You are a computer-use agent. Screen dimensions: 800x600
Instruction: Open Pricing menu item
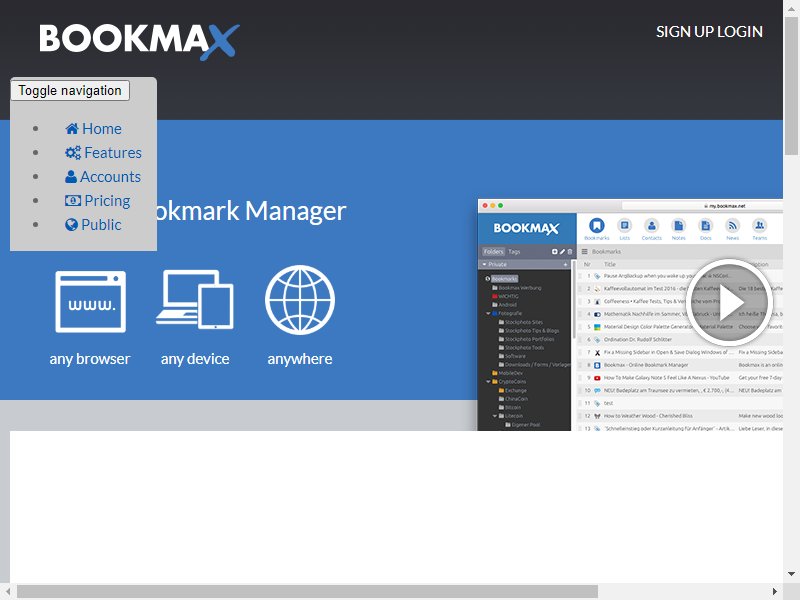point(97,201)
